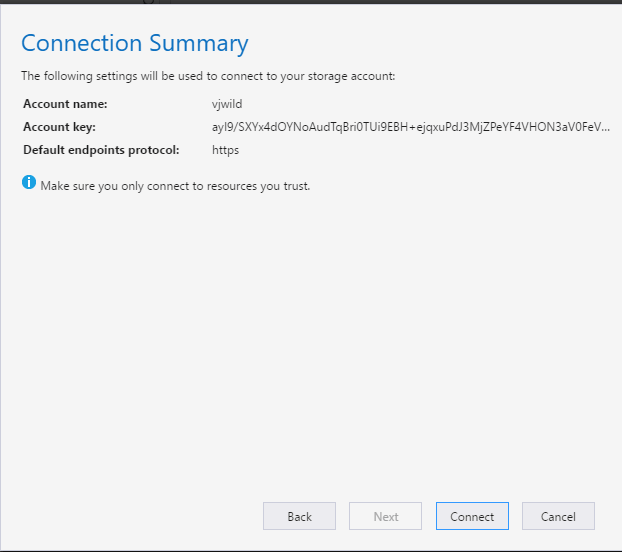
Task: Click the word "Summary" in the heading
Action: (x=199, y=43)
